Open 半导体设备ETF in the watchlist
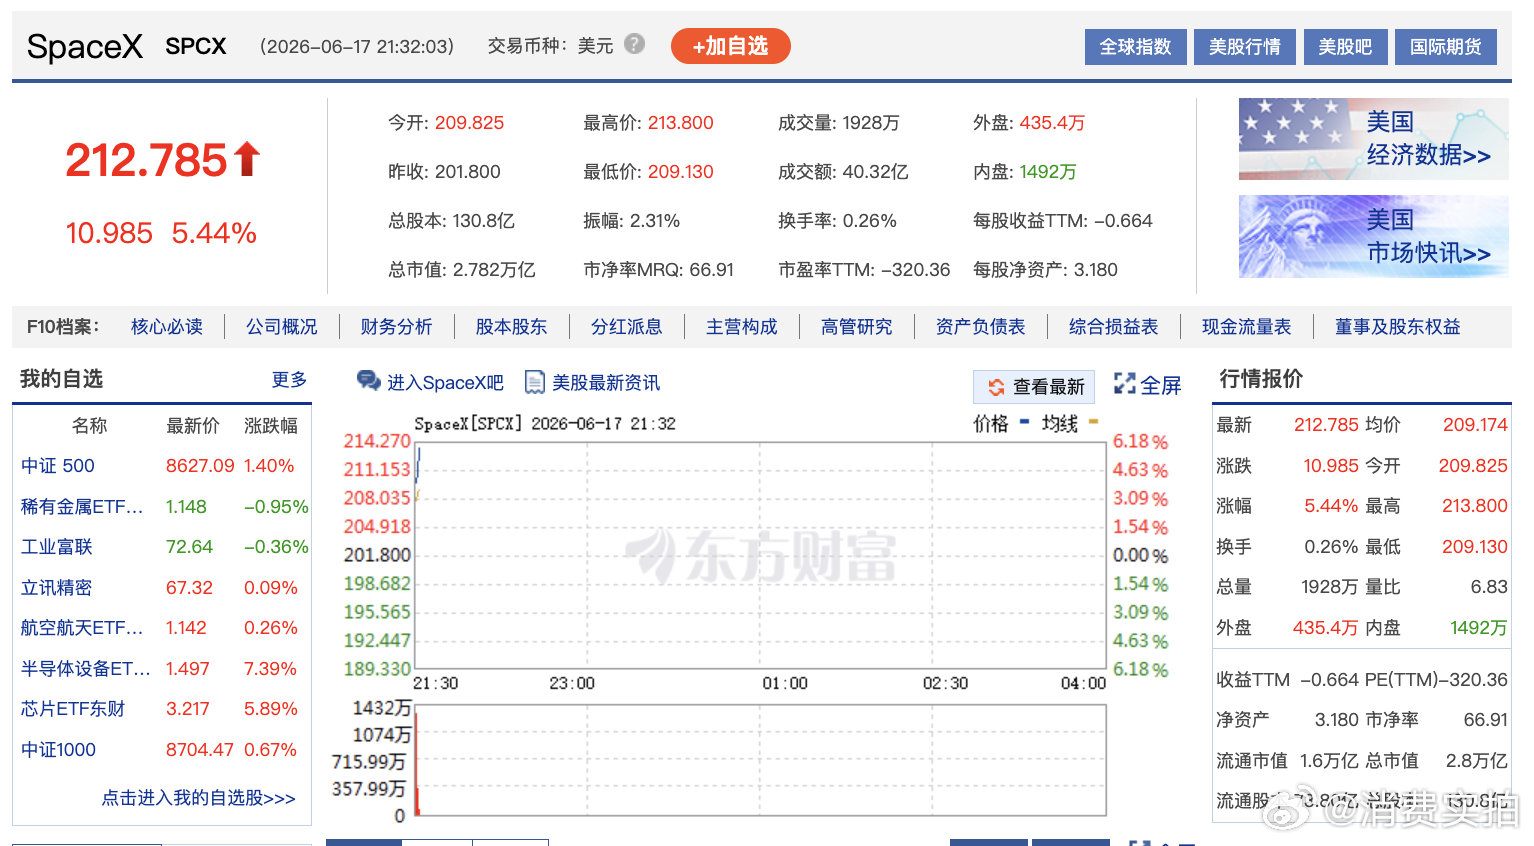The height and width of the screenshot is (846, 1534). click(86, 669)
